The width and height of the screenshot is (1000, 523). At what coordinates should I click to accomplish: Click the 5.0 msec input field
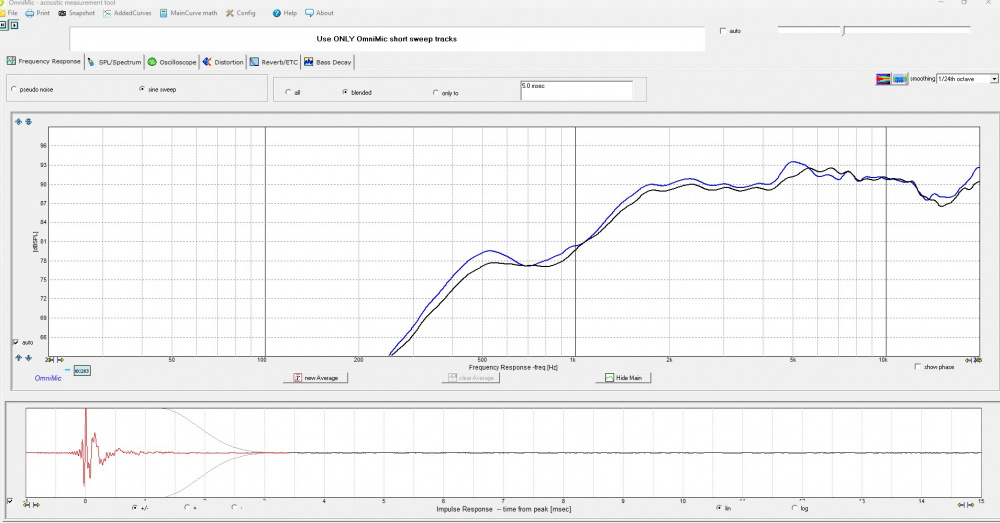tap(576, 90)
